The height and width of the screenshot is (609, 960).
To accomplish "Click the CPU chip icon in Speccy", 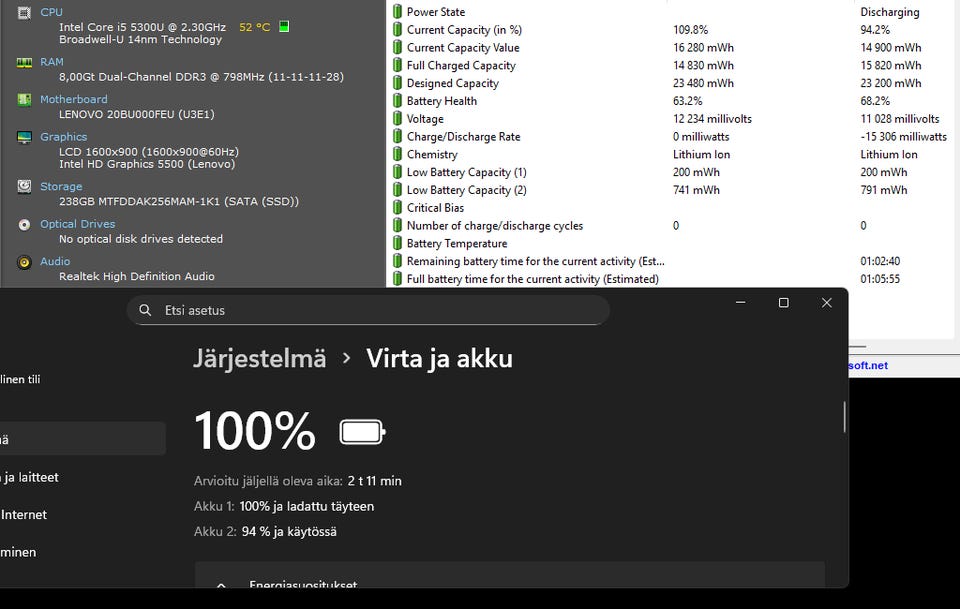I will point(24,13).
